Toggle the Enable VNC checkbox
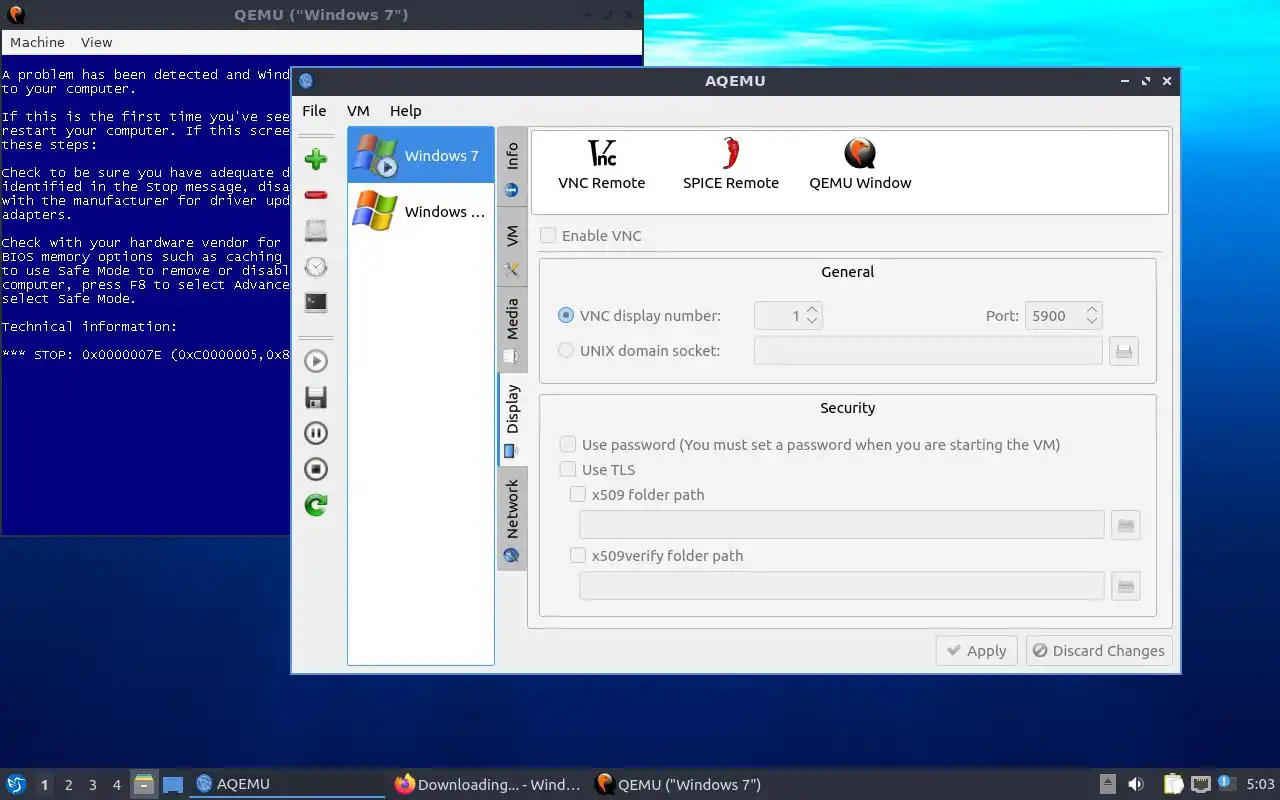The width and height of the screenshot is (1280, 800). [548, 236]
